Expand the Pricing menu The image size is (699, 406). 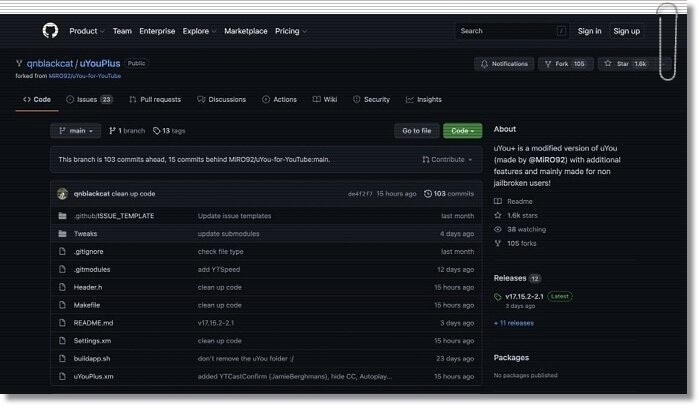click(291, 31)
